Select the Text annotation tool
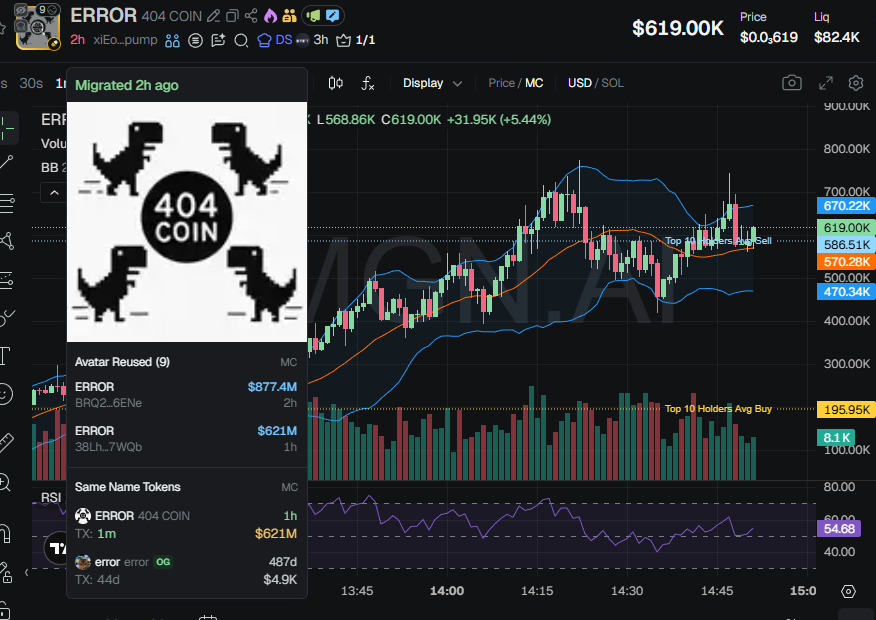Image resolution: width=876 pixels, height=620 pixels. click(5, 356)
